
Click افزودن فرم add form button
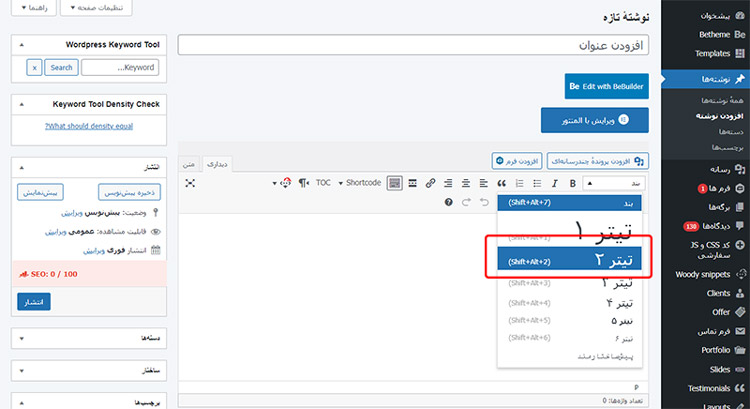[517, 161]
